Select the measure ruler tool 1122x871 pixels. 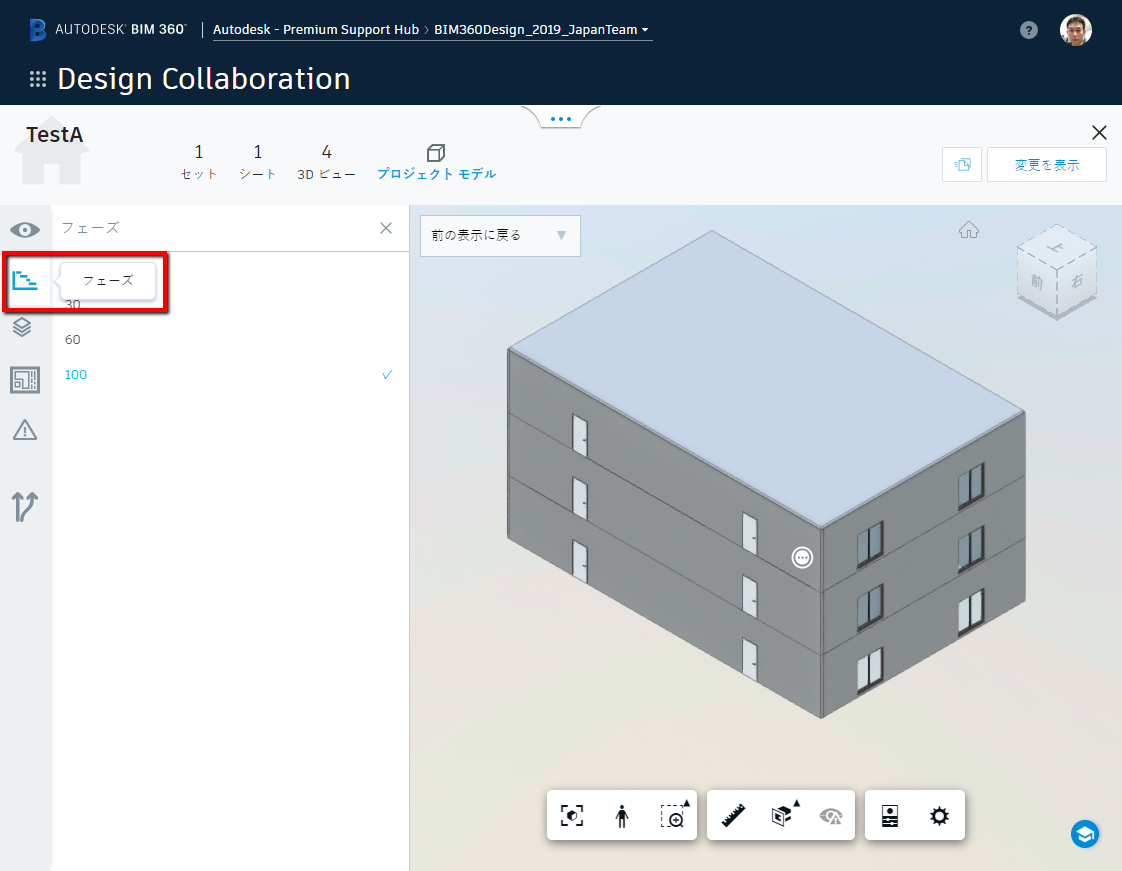tap(731, 815)
